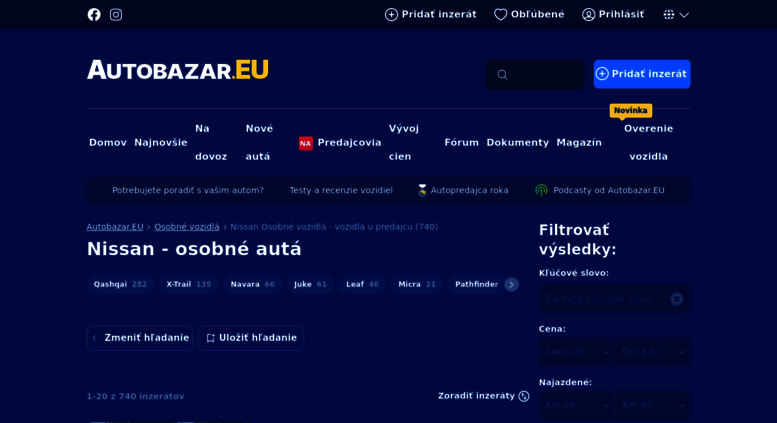
Task: Open the Na dovoz menu item
Action: pos(211,143)
